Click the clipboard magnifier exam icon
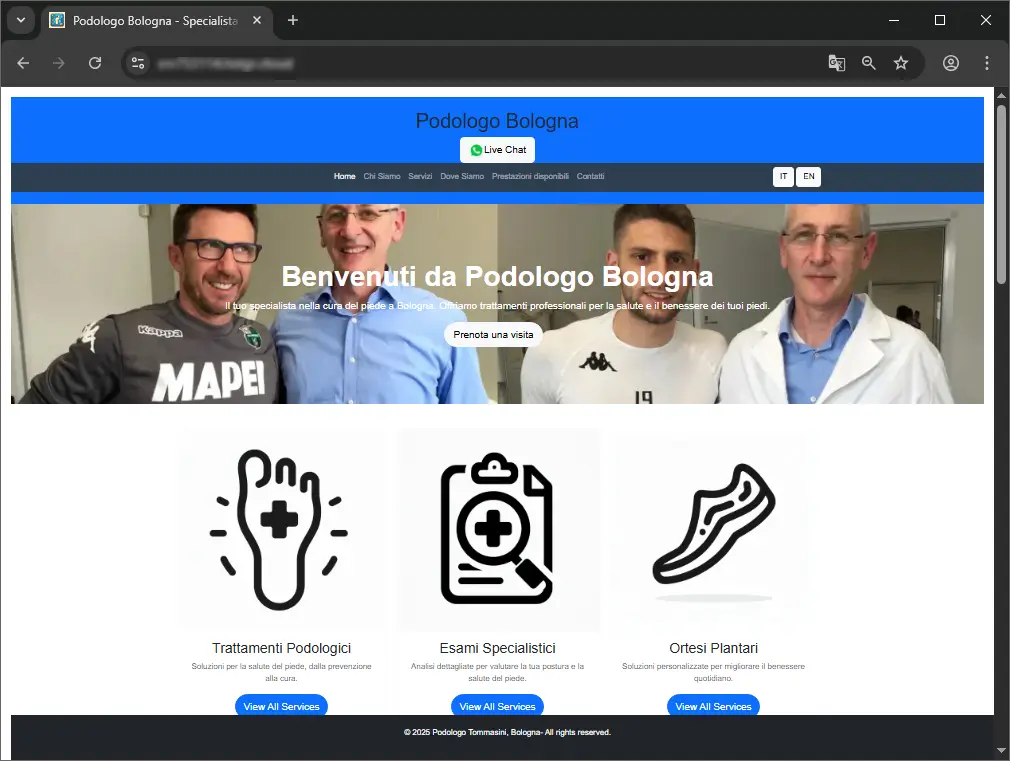 click(498, 529)
